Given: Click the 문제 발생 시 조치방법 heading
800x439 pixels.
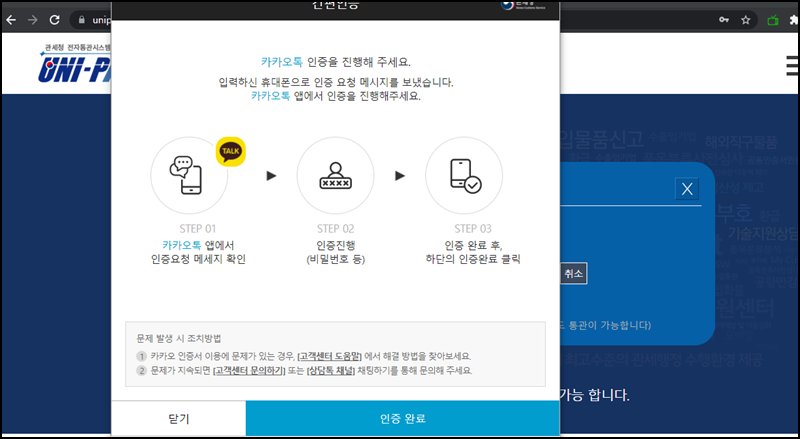Looking at the screenshot, I should point(179,338).
